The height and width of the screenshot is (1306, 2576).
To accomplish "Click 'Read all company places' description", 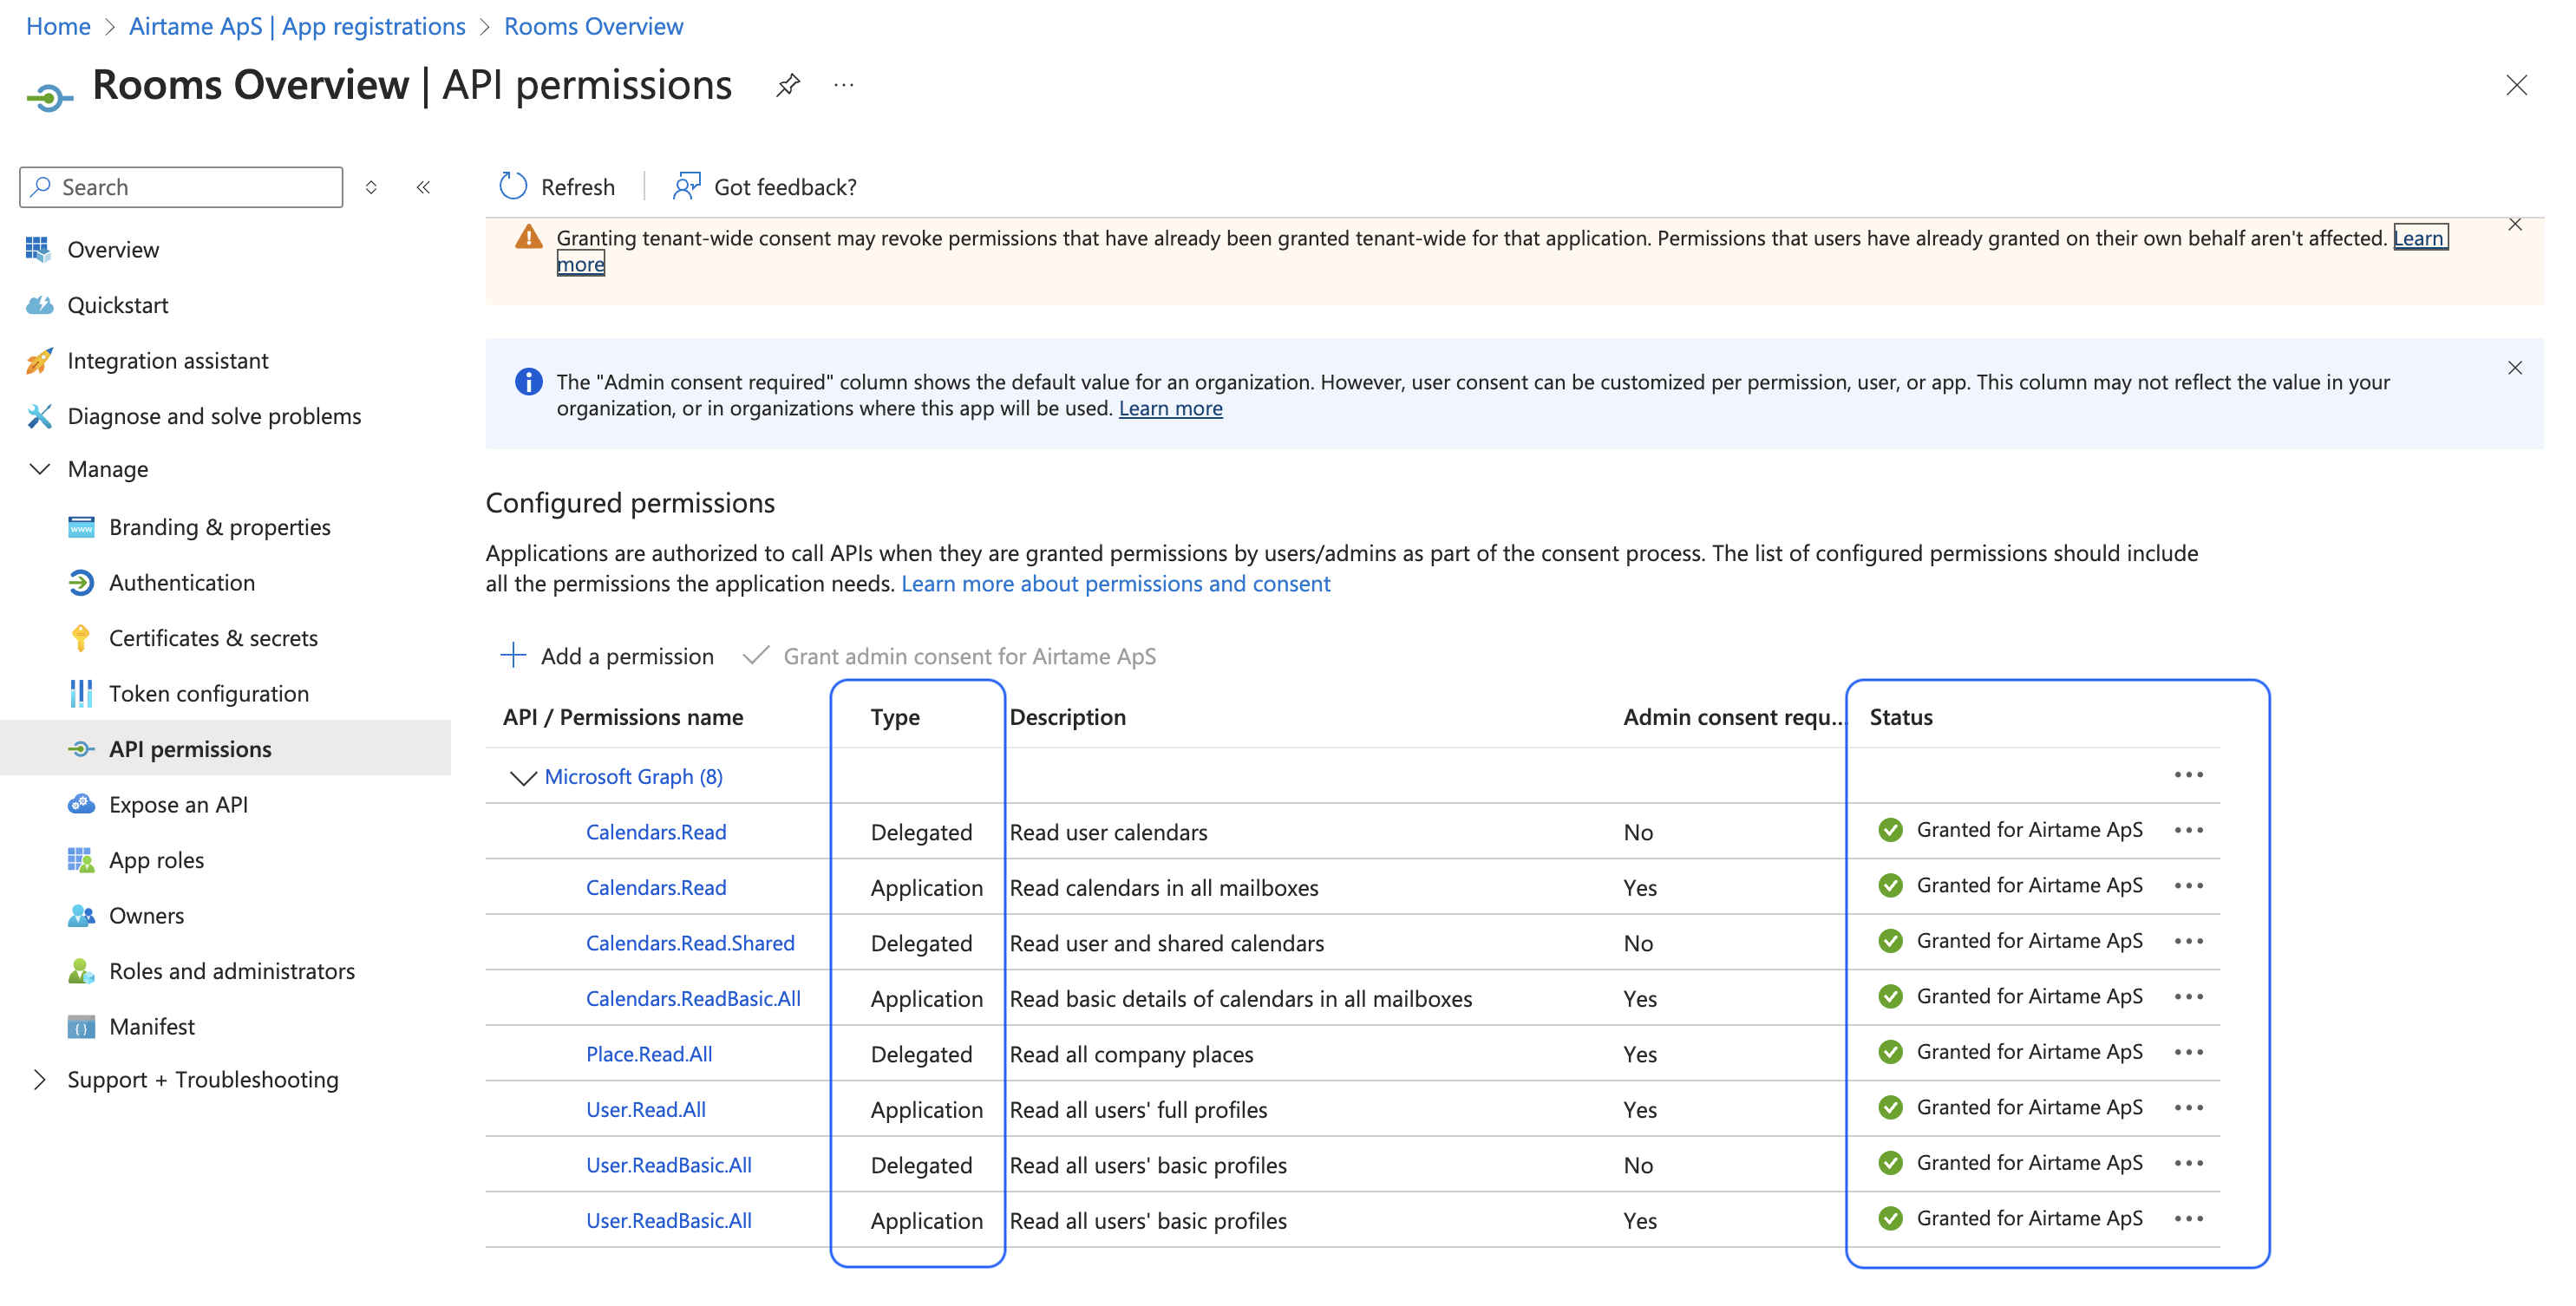I will (1131, 1054).
